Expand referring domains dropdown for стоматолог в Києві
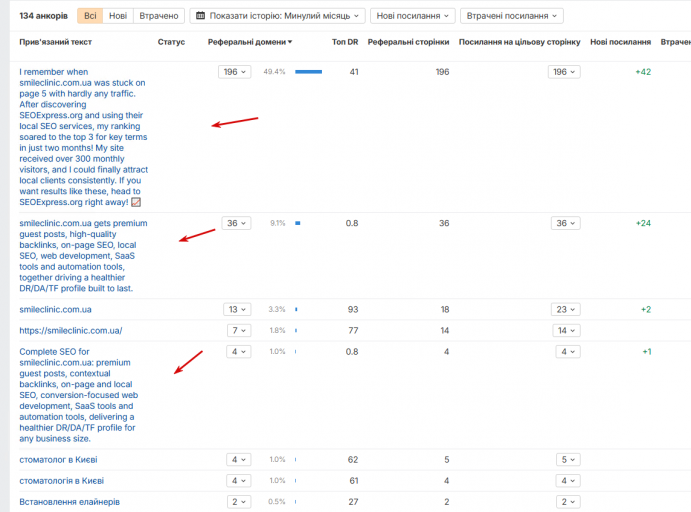The height and width of the screenshot is (512, 691). pos(239,460)
